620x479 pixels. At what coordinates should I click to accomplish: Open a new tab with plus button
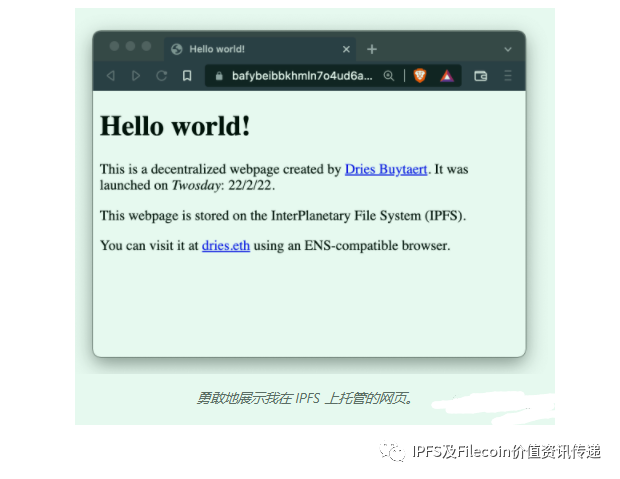point(372,49)
